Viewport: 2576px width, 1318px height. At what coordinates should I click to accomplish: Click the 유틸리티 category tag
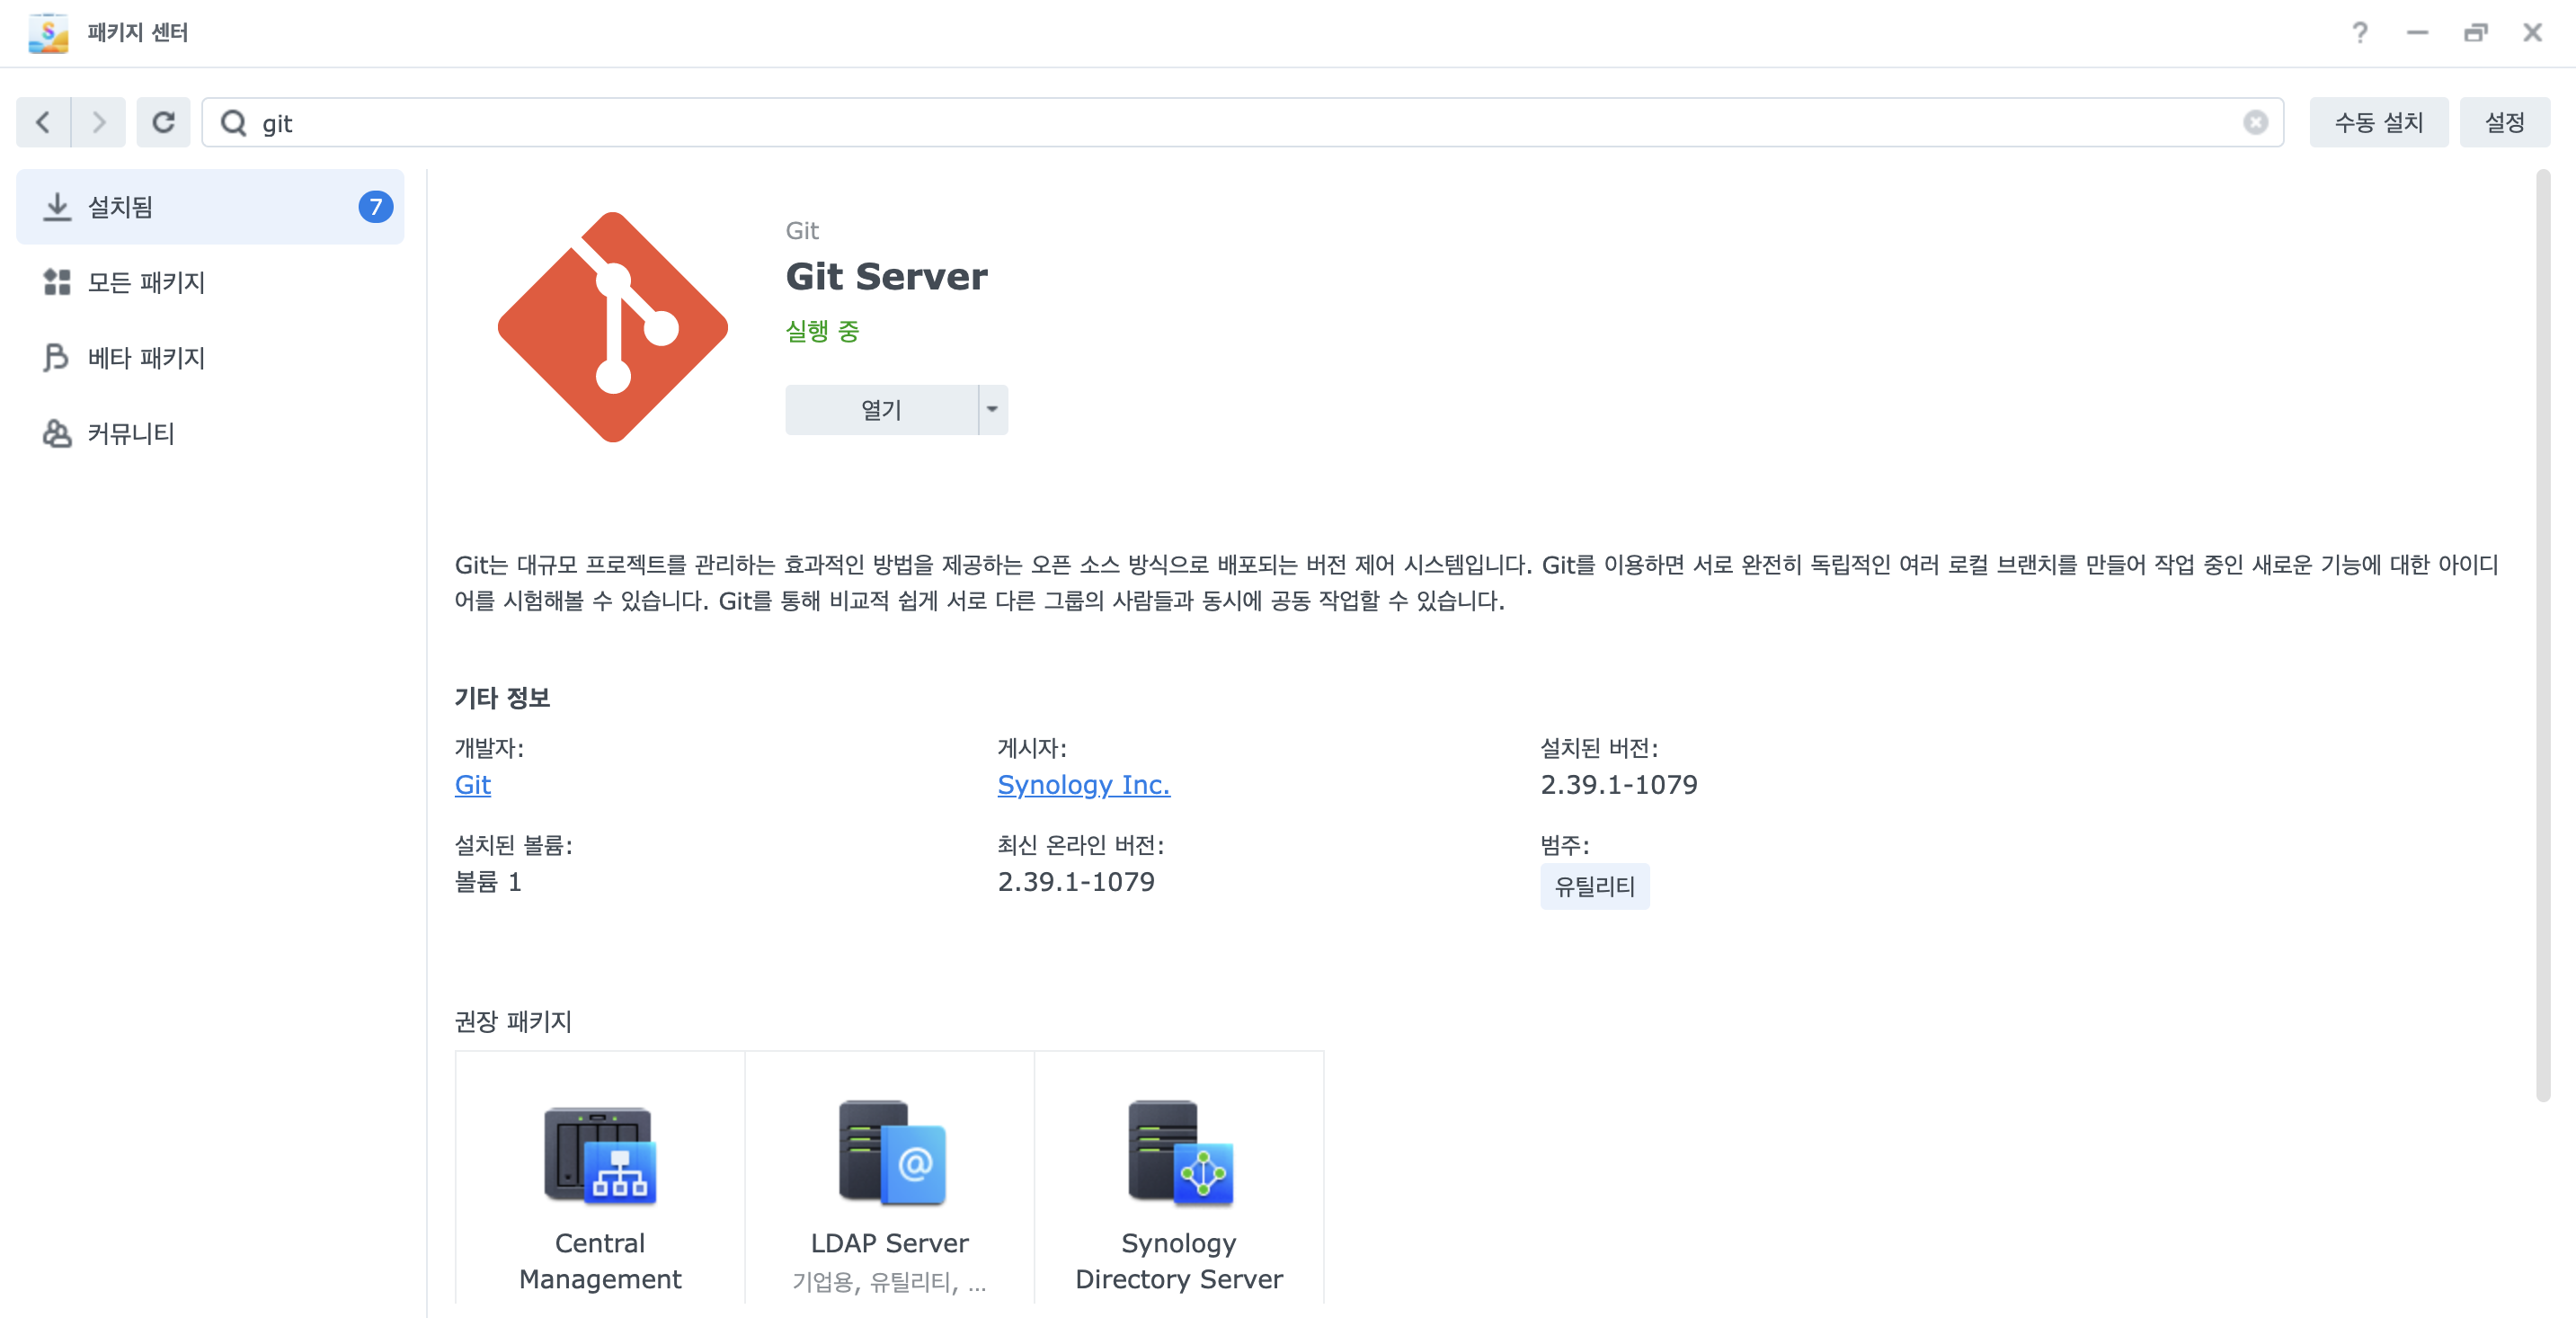coord(1594,886)
